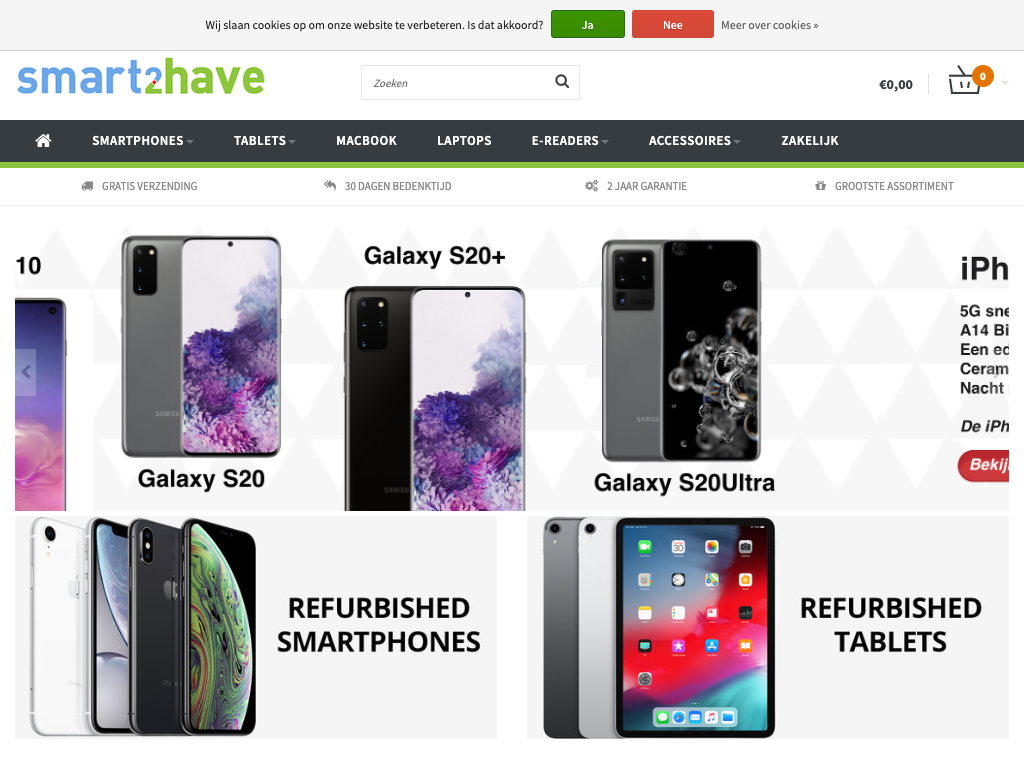Click the Grootste Assortiment gift icon

click(820, 186)
